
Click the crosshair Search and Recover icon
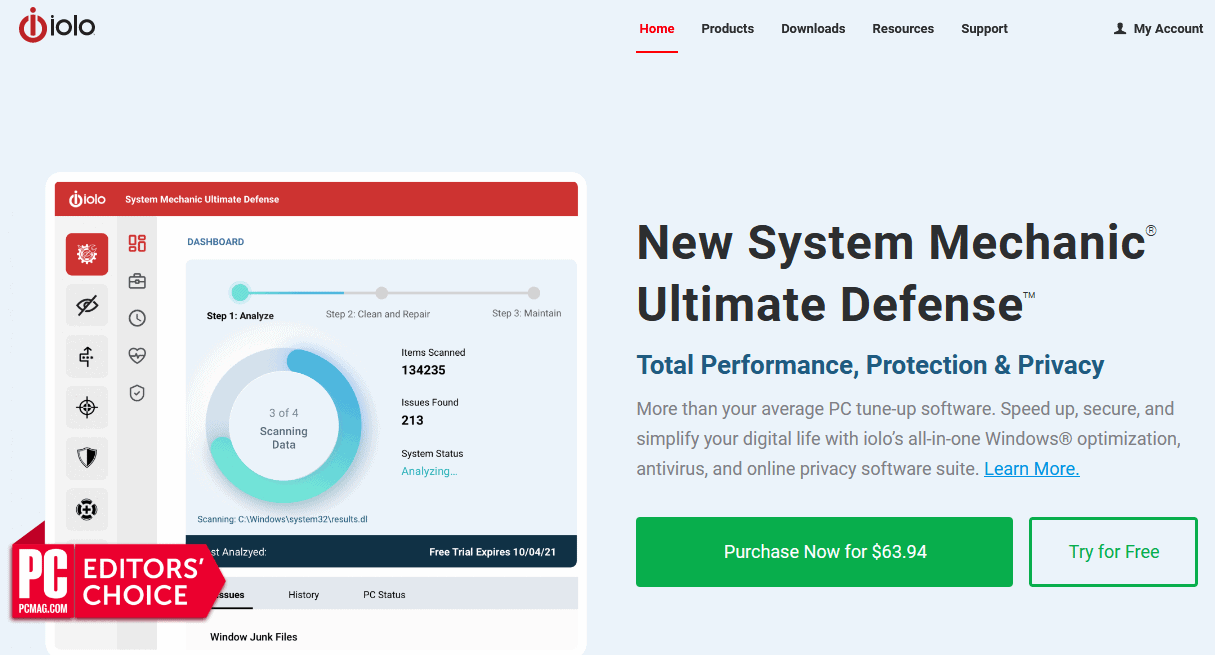coord(87,407)
